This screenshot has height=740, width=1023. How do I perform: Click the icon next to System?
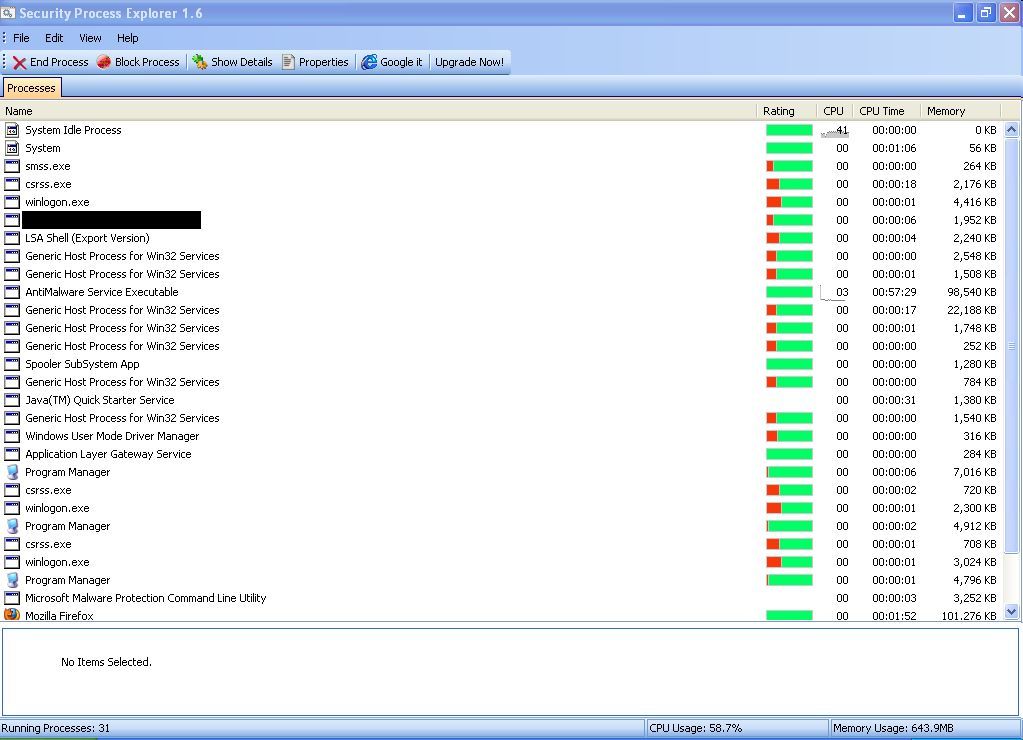(x=12, y=148)
